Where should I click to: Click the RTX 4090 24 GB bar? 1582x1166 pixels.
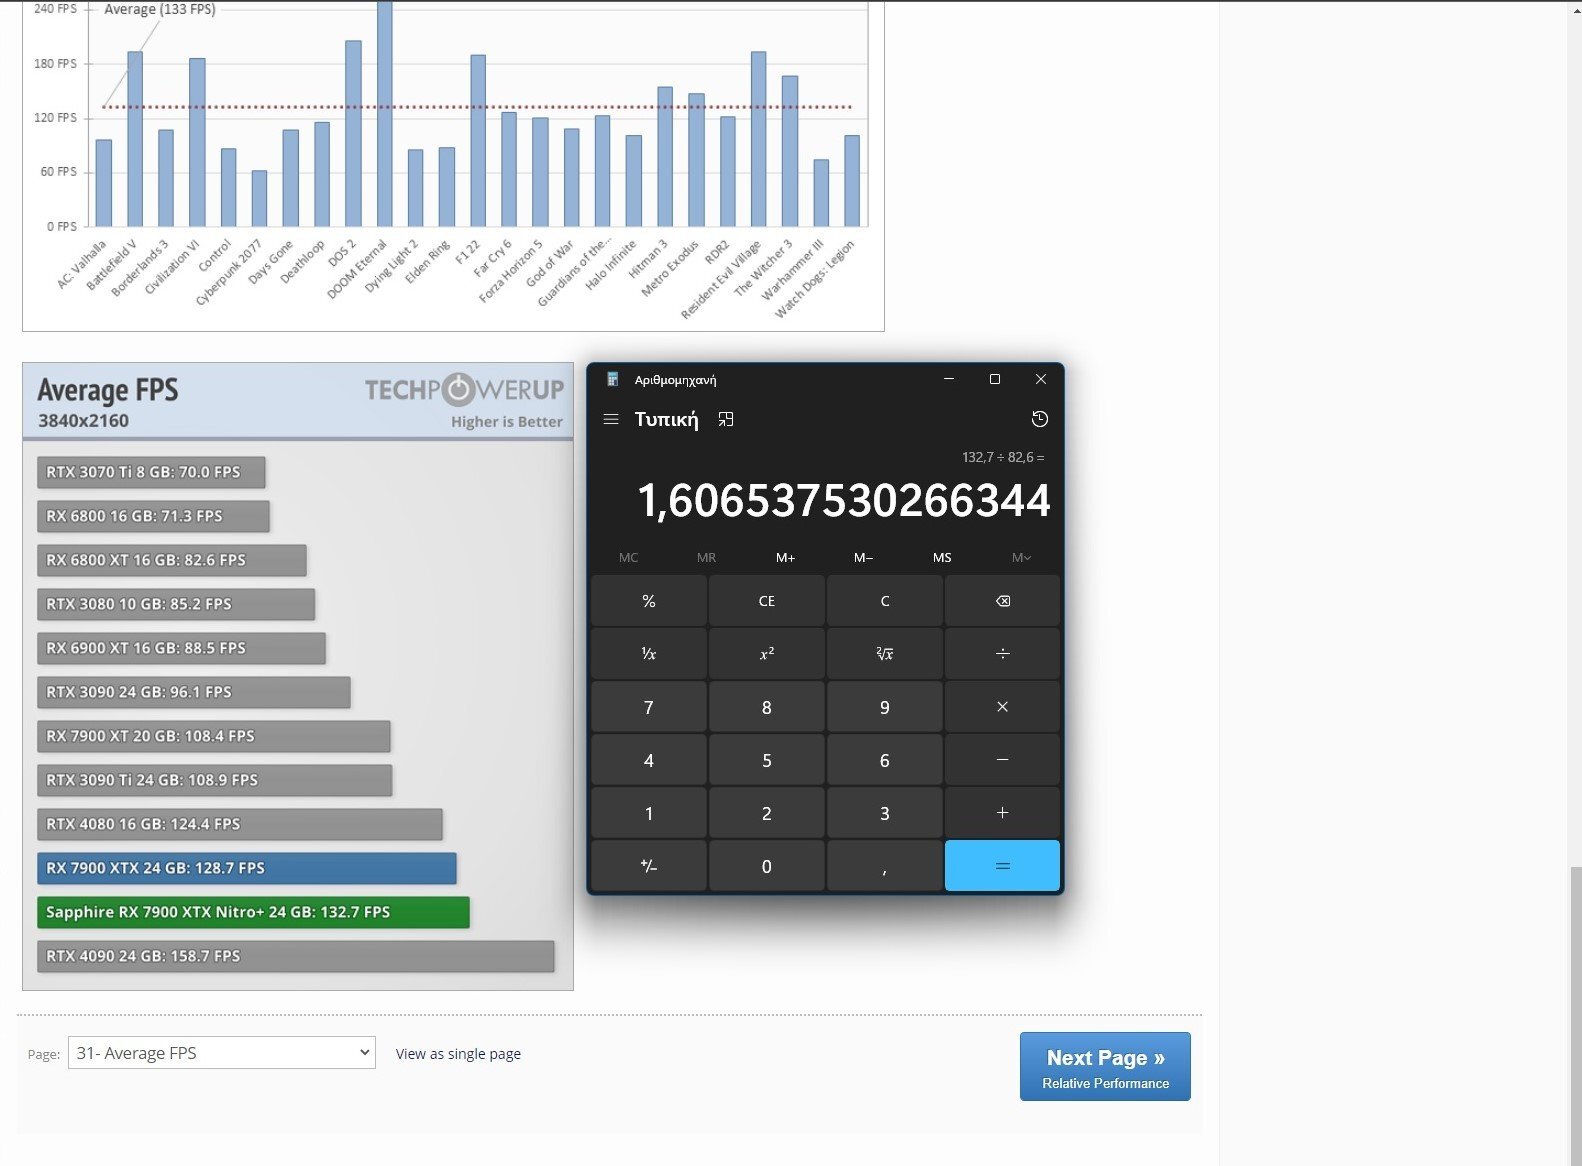[x=296, y=956]
